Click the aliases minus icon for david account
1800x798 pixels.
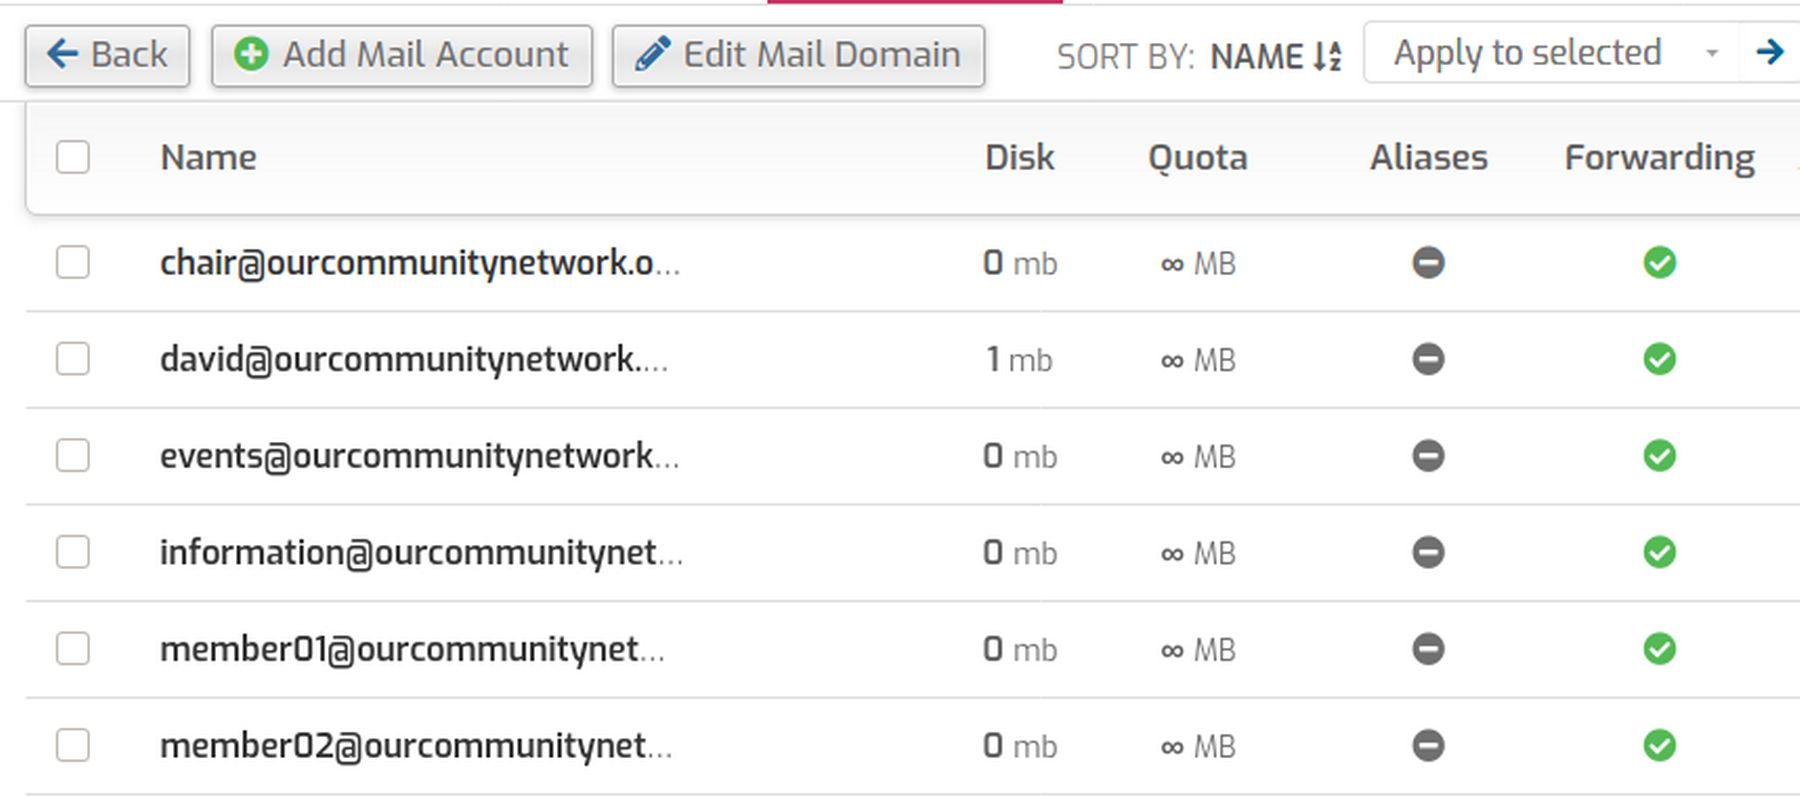(1428, 359)
